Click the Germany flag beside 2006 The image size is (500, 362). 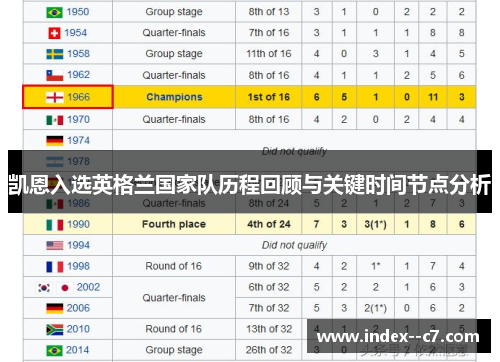click(x=54, y=308)
